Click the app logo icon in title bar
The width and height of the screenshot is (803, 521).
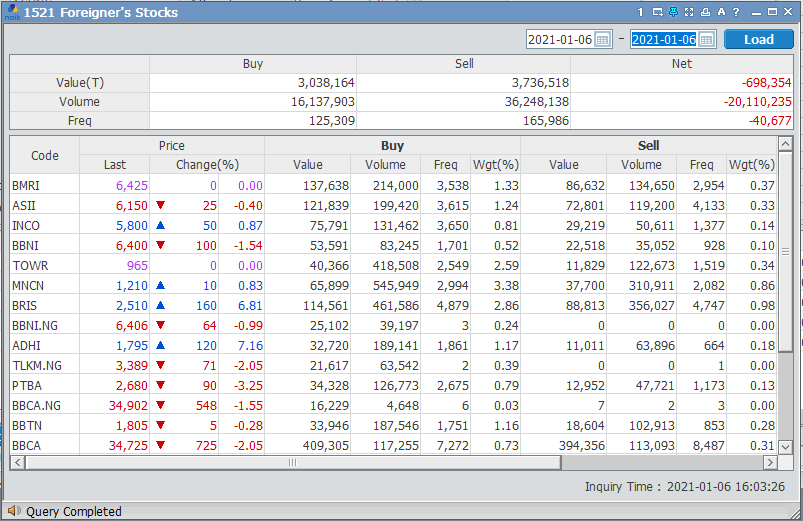[x=12, y=12]
